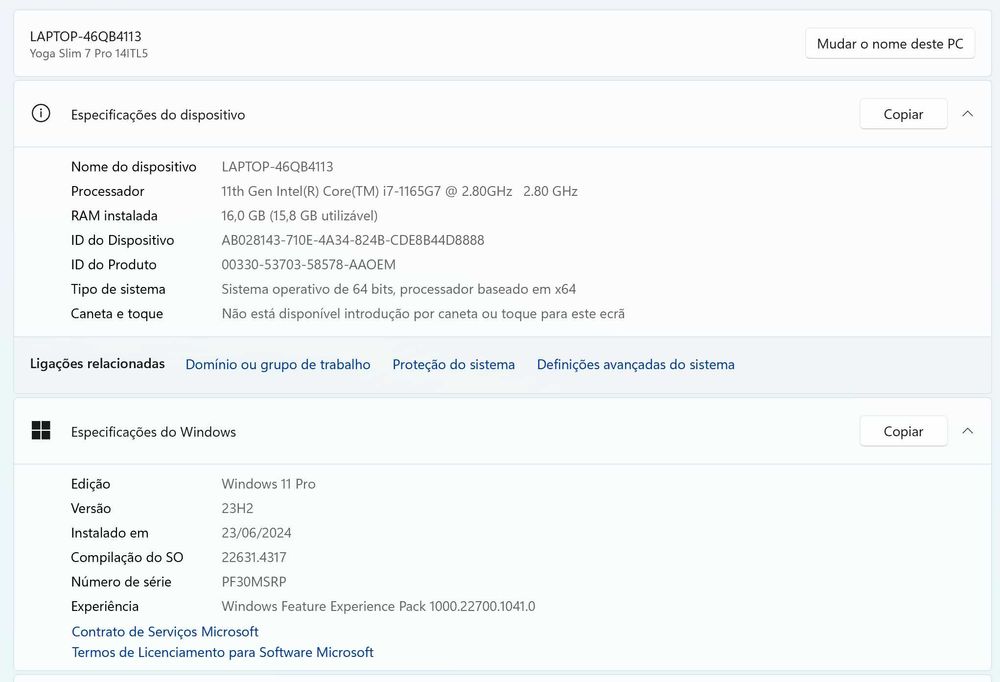Click the Compilação do SO label
This screenshot has height=682, width=1000.
pos(126,557)
